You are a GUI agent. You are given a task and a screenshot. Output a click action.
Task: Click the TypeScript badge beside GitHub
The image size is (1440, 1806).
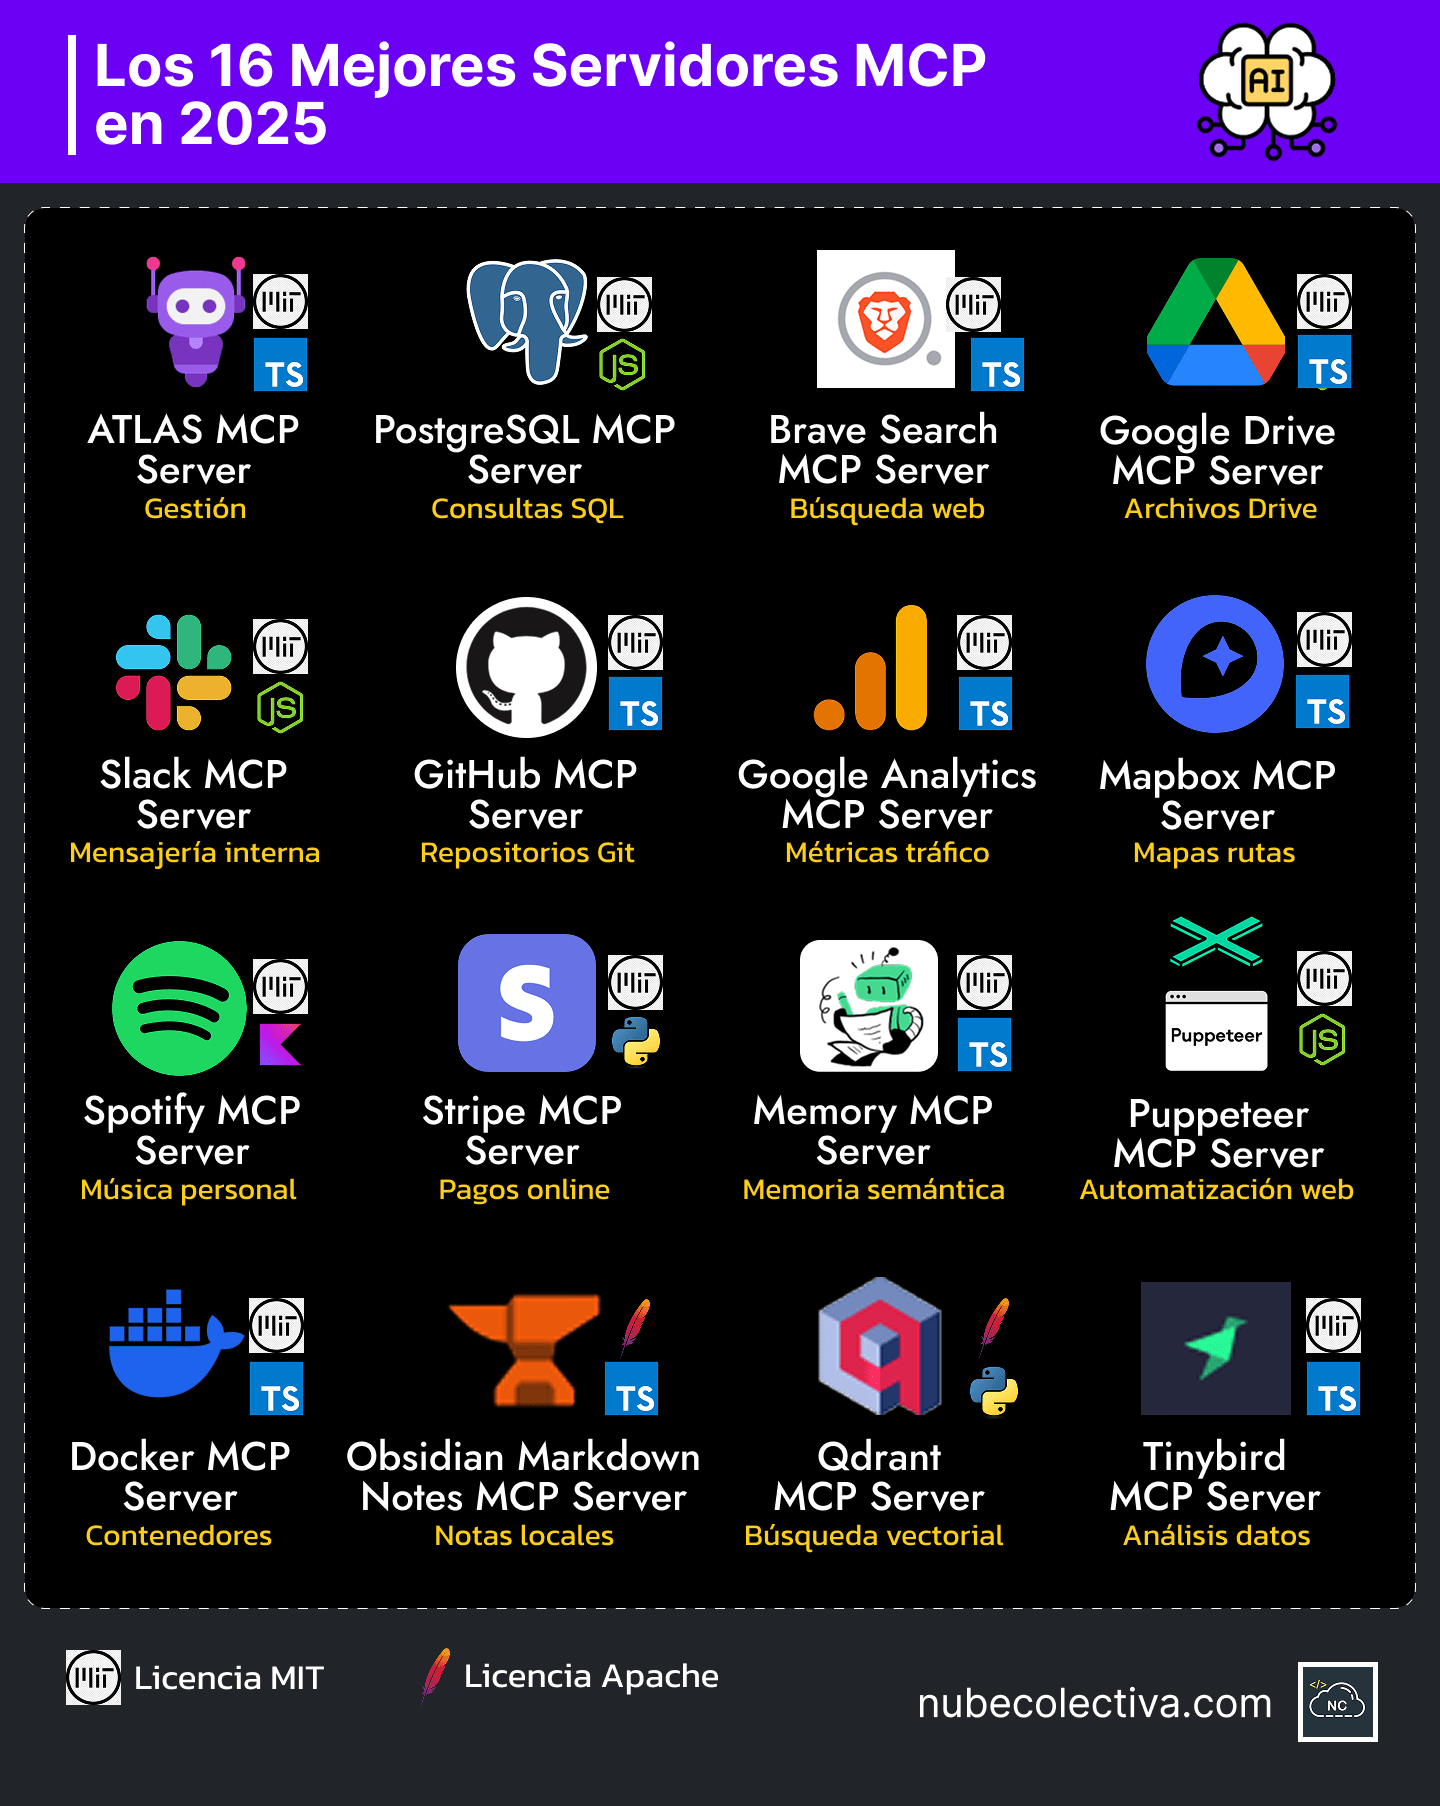coord(635,703)
